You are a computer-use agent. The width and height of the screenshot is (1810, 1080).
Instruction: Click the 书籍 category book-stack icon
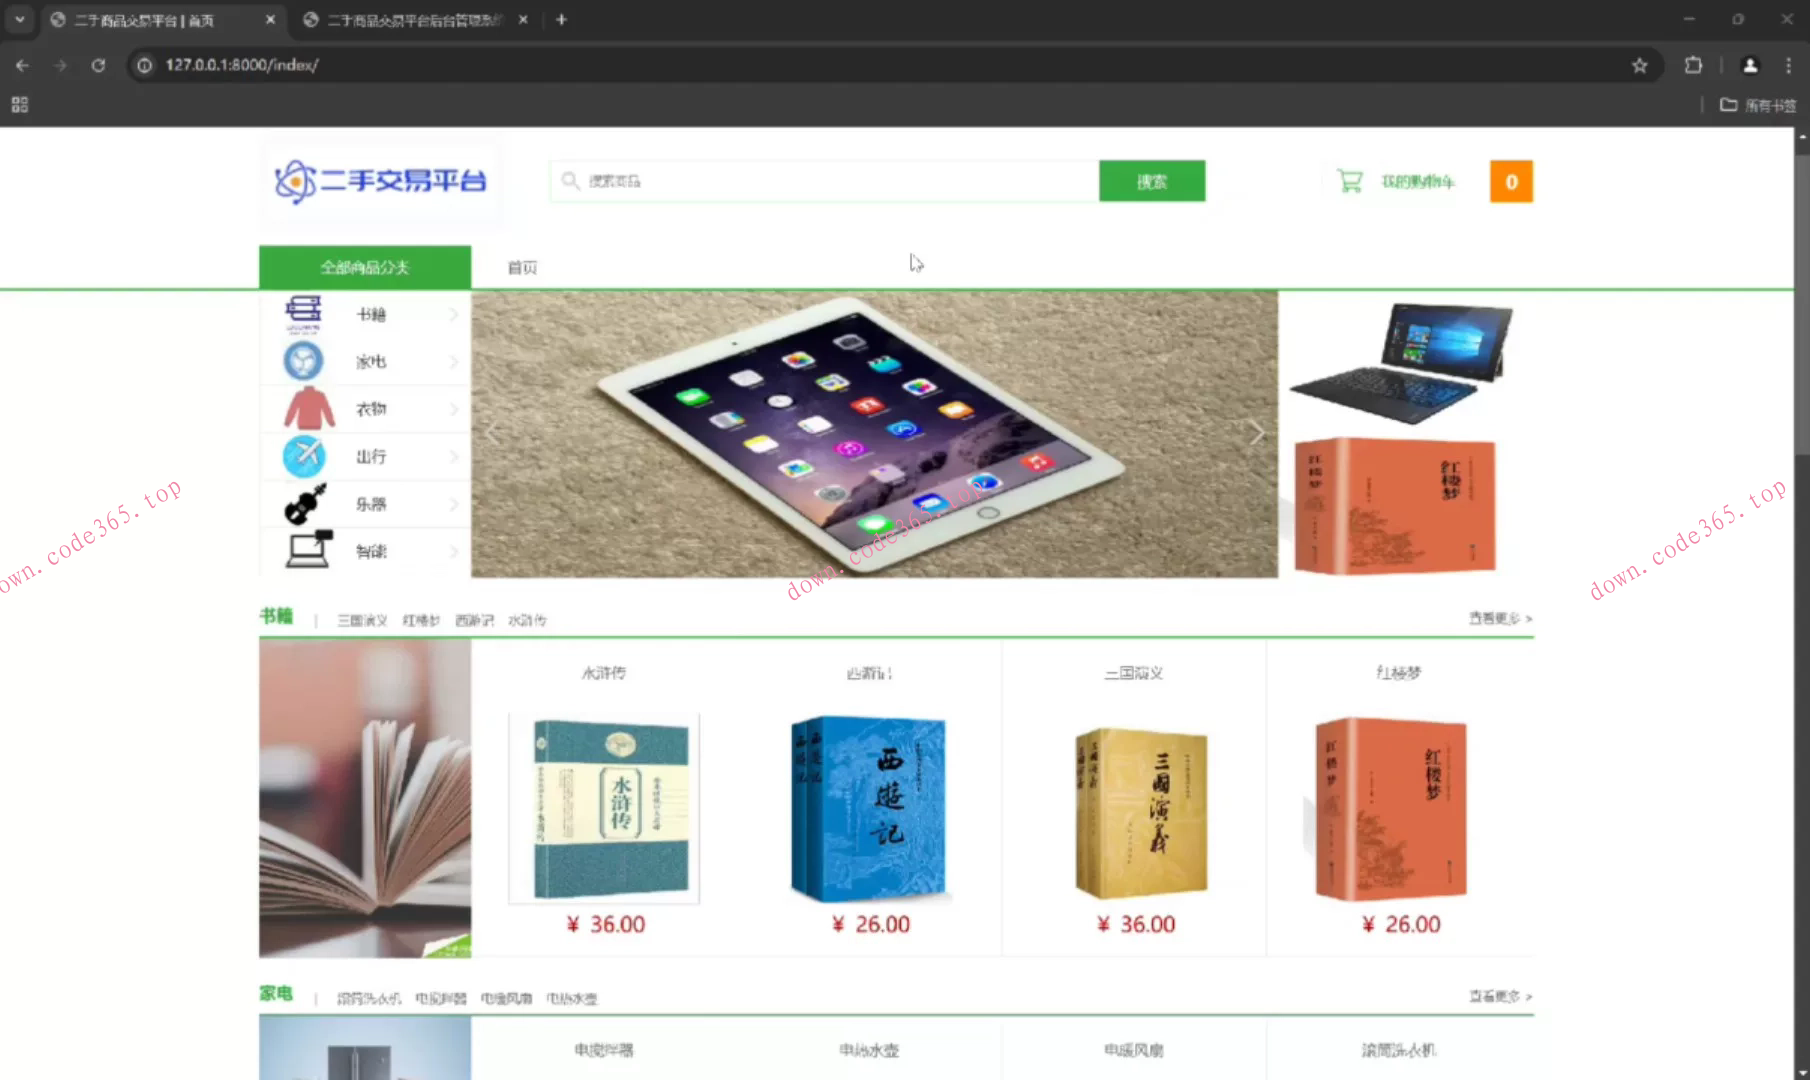[303, 313]
